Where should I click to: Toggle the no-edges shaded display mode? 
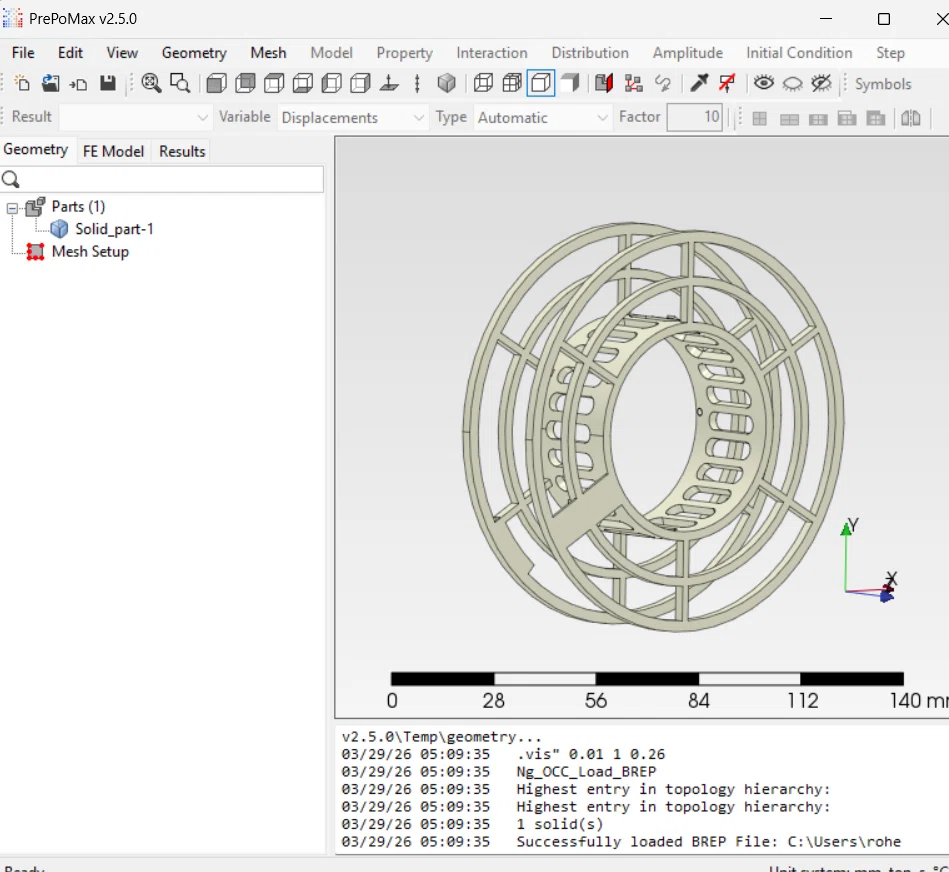(x=570, y=83)
